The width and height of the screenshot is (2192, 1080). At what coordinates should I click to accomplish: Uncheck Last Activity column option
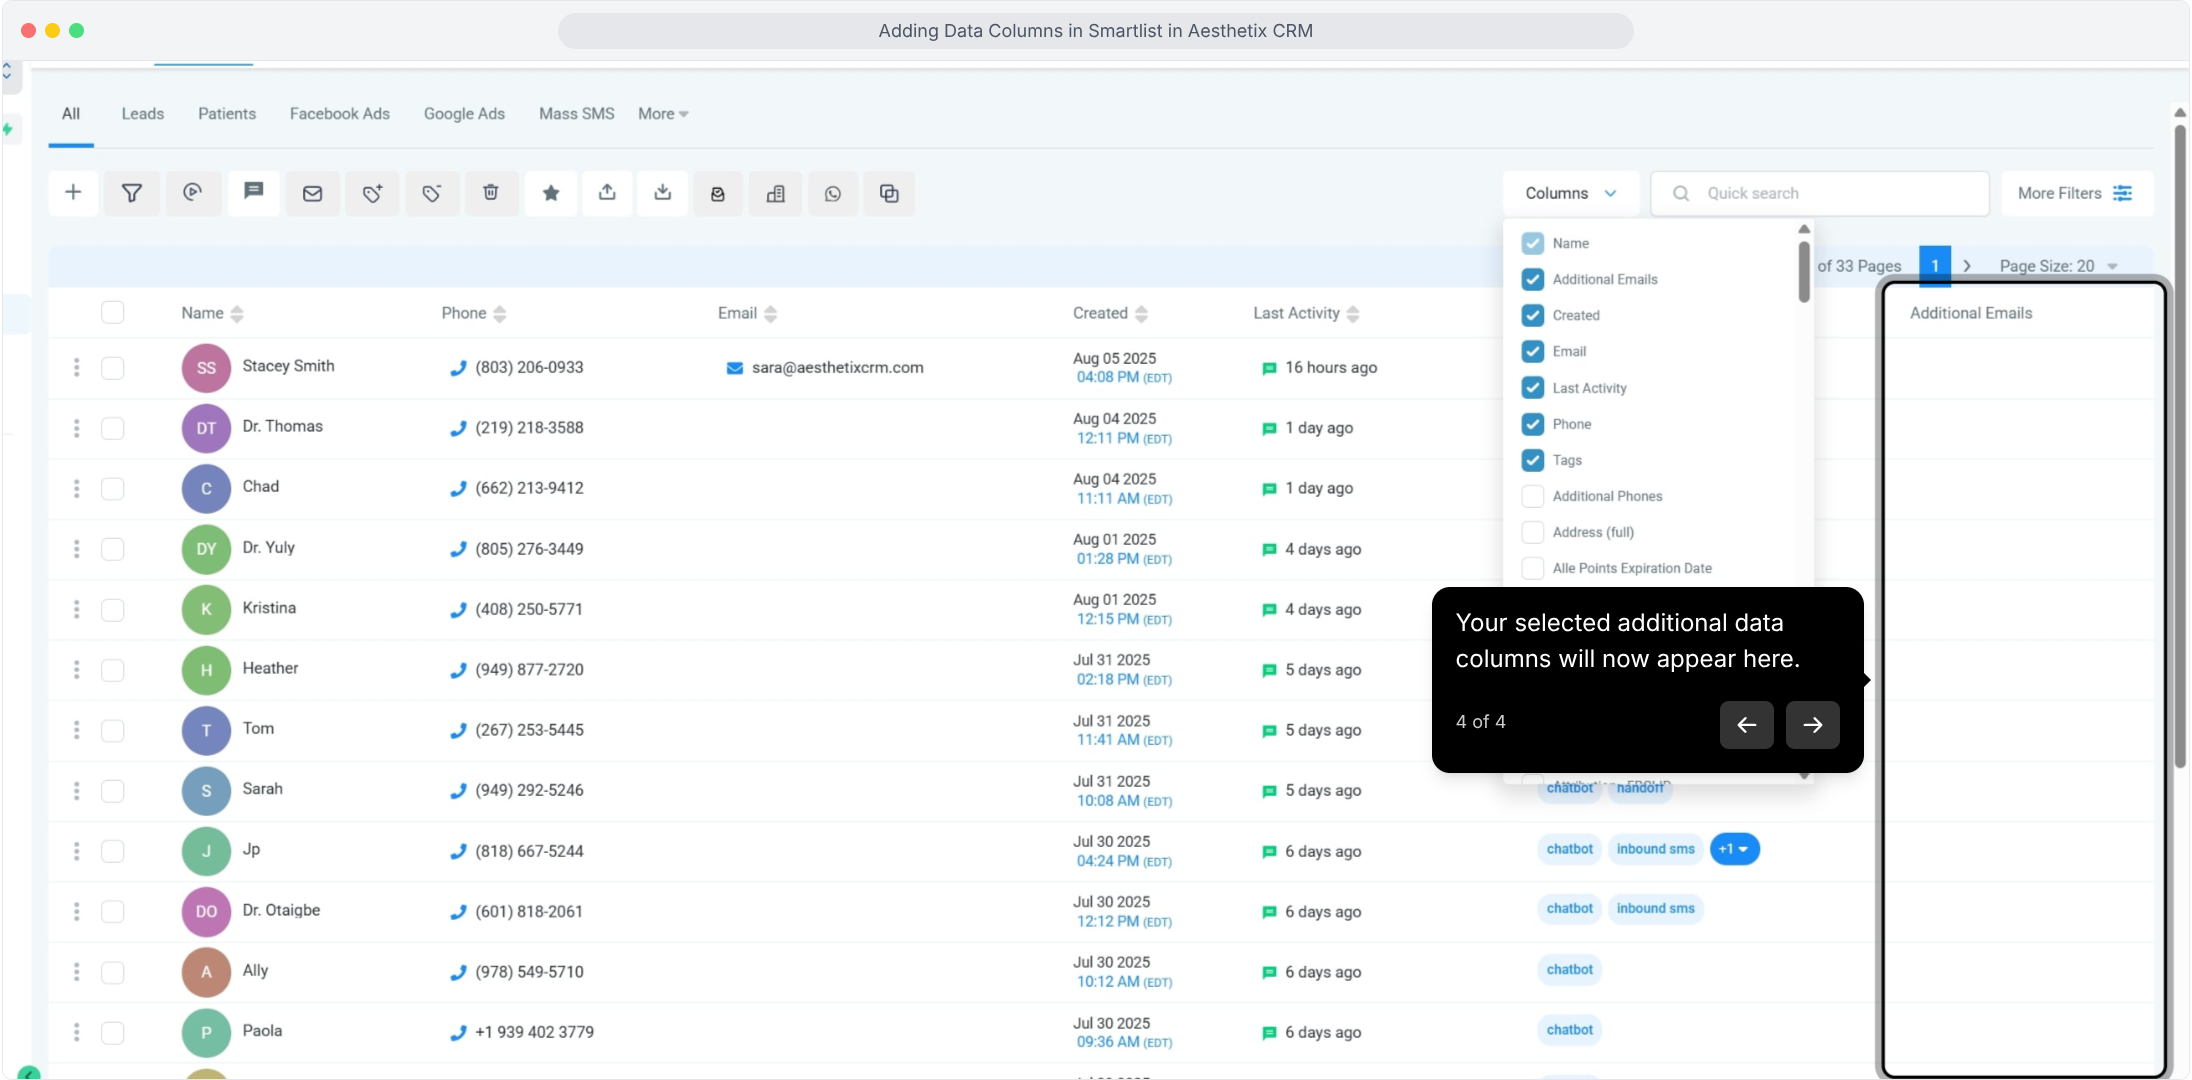[x=1532, y=388]
